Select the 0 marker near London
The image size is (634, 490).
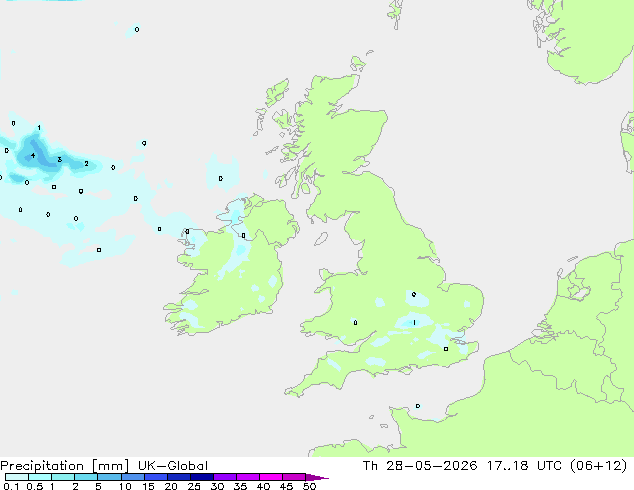(x=446, y=349)
